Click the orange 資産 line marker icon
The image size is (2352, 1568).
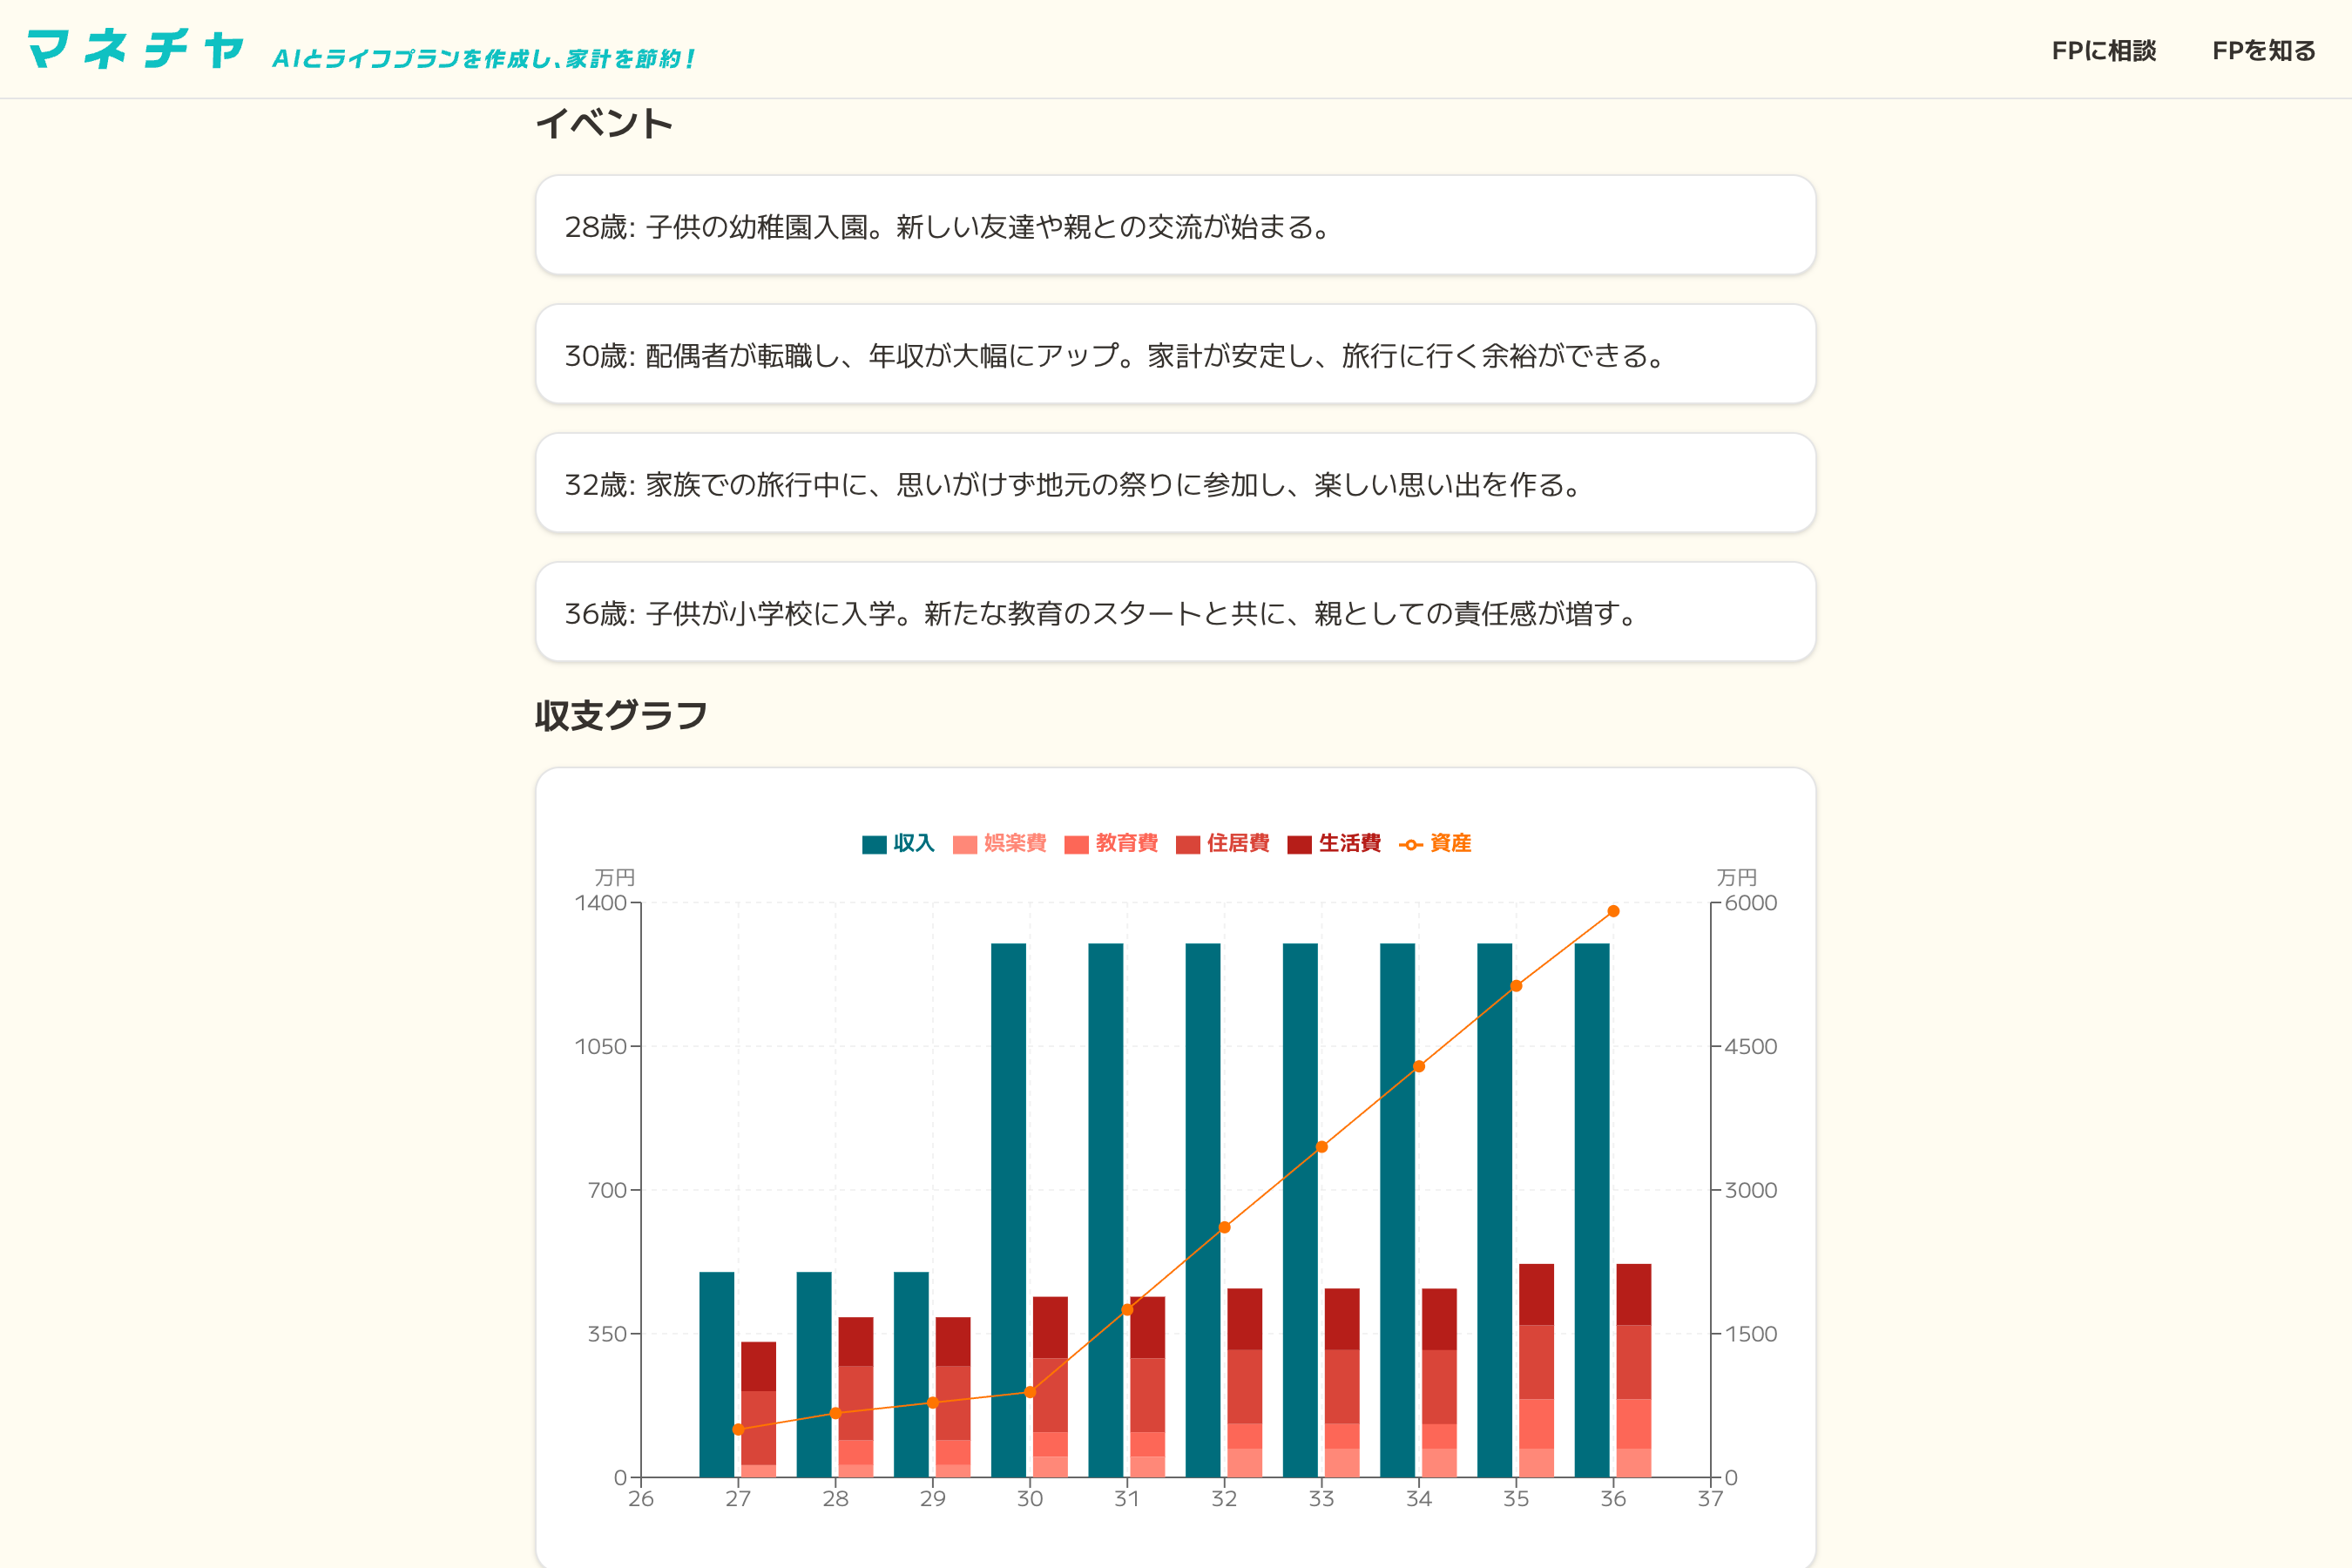[x=1411, y=844]
